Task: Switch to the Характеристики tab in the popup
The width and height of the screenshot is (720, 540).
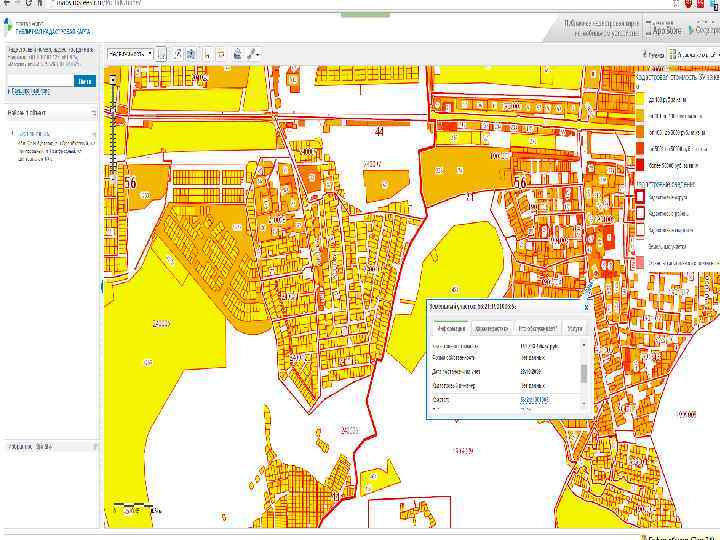Action: 491,328
